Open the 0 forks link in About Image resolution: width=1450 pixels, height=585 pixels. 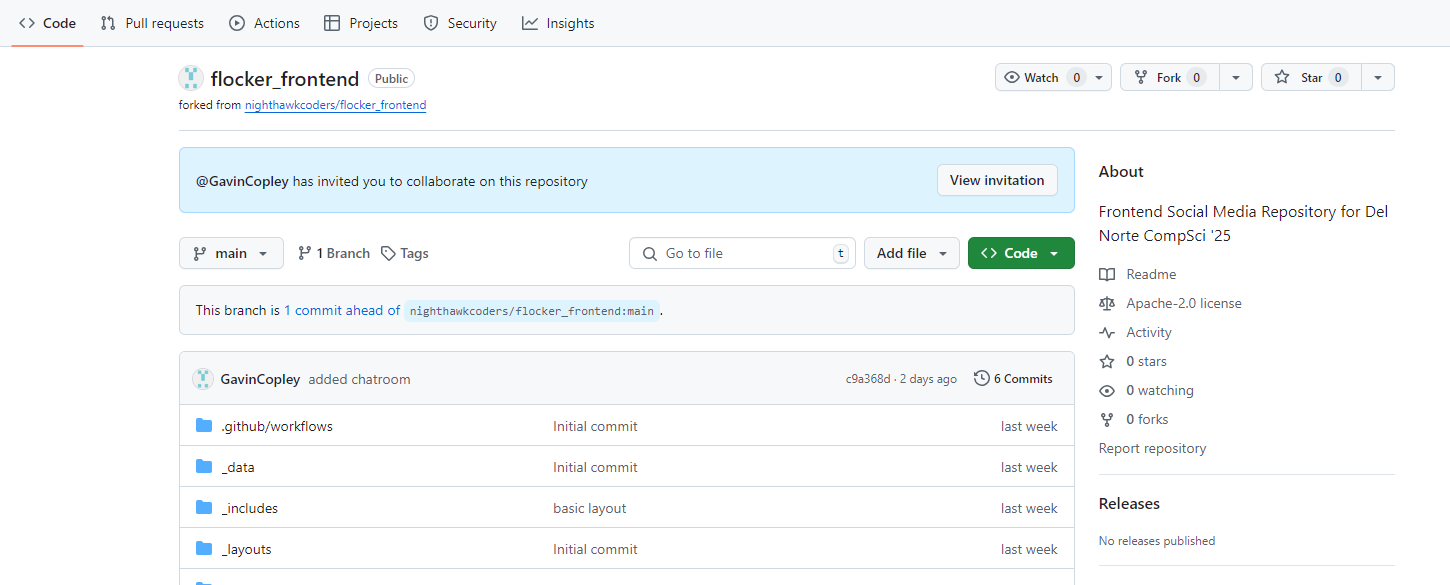point(1147,419)
